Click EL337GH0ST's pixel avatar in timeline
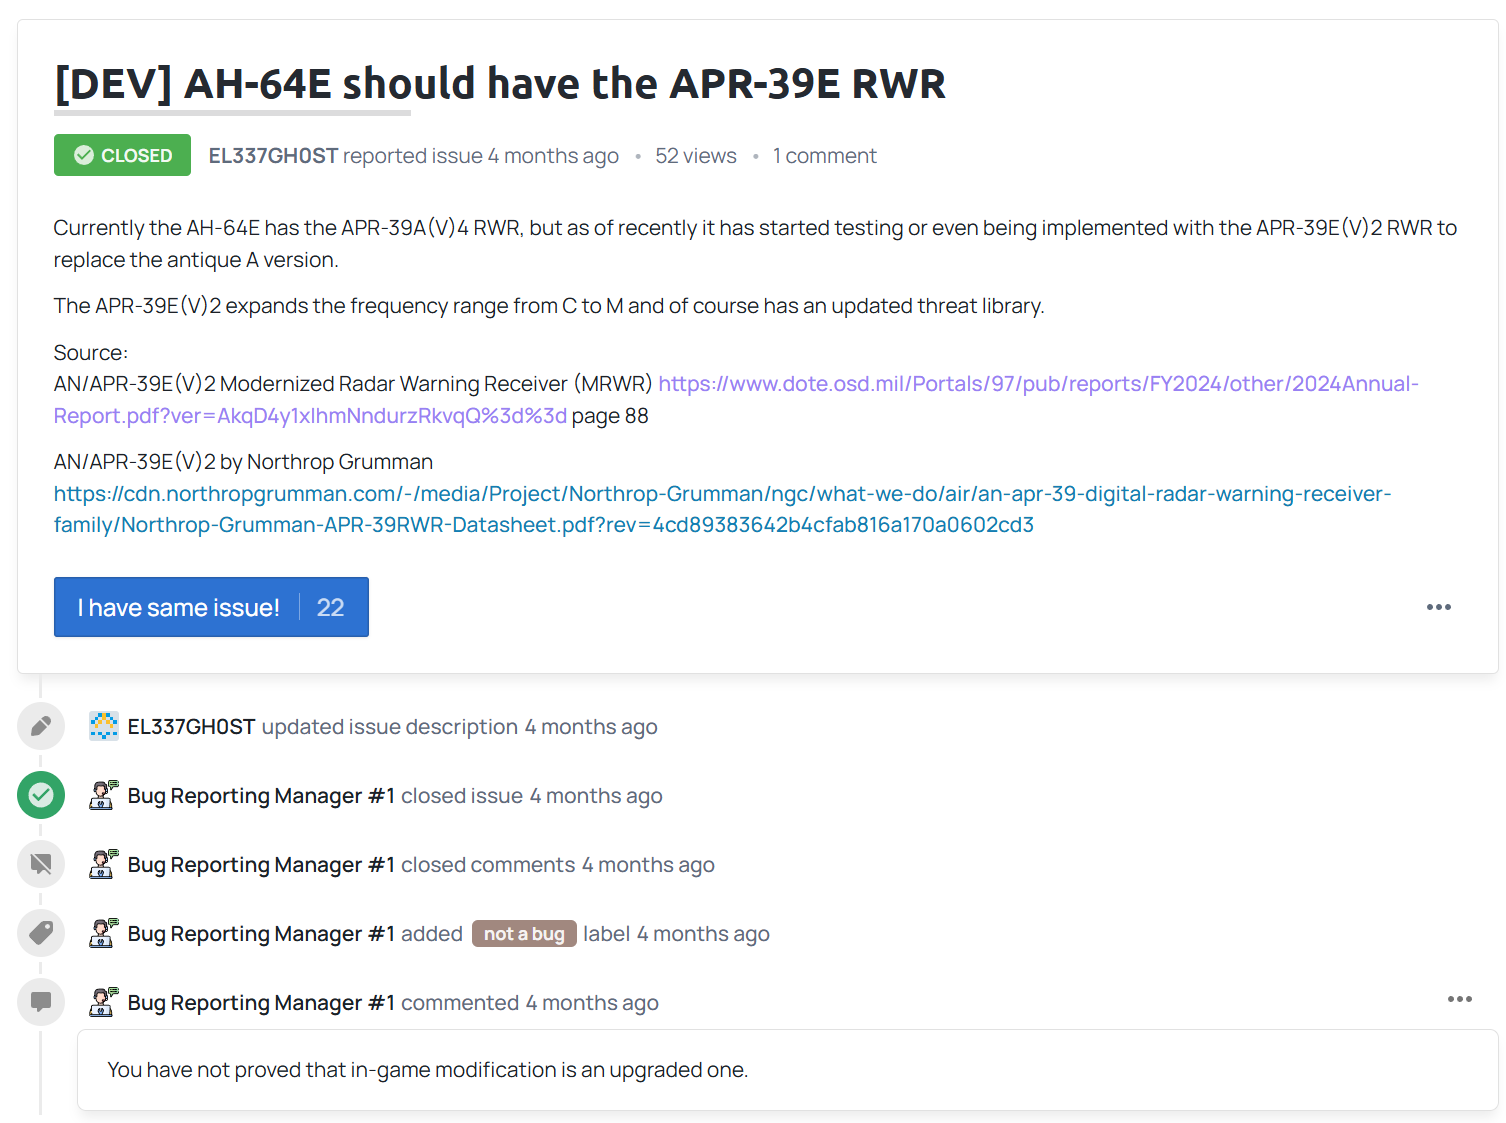The width and height of the screenshot is (1506, 1123). pos(103,726)
